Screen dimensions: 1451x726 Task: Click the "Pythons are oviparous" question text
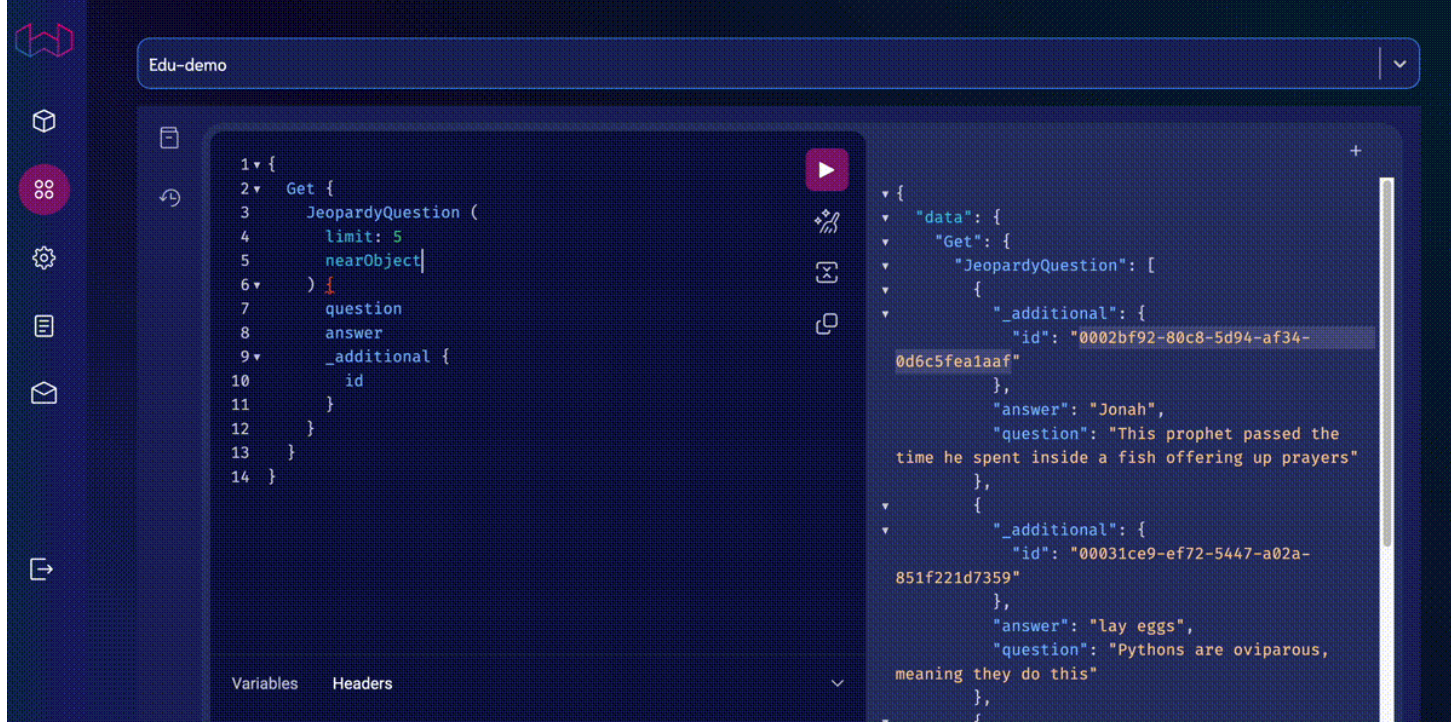(1219, 650)
